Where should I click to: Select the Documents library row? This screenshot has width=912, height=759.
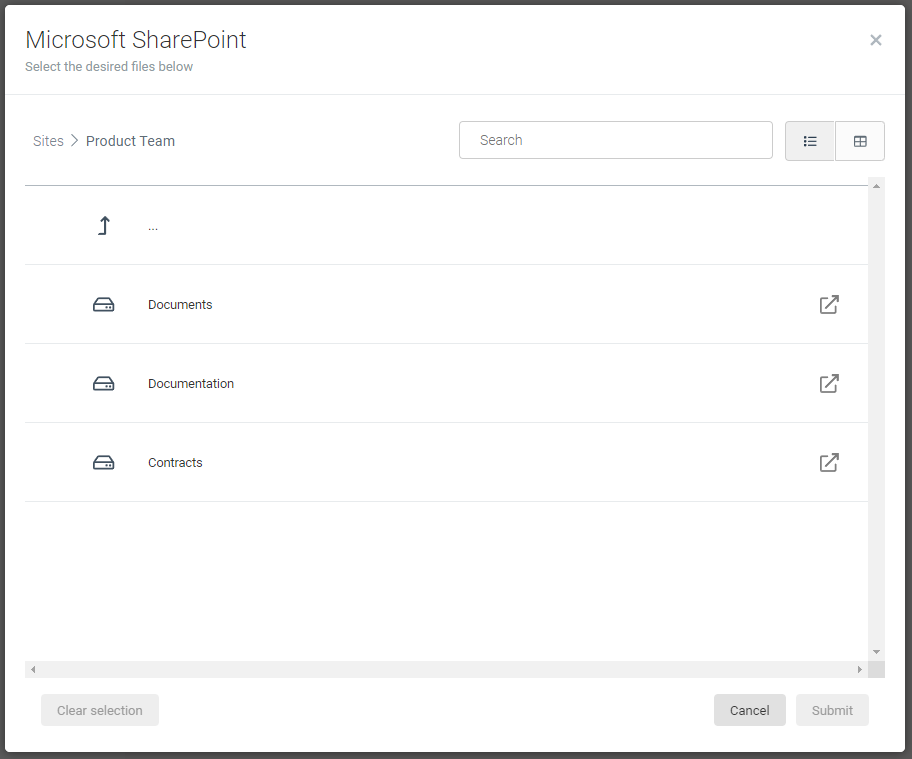coord(400,304)
